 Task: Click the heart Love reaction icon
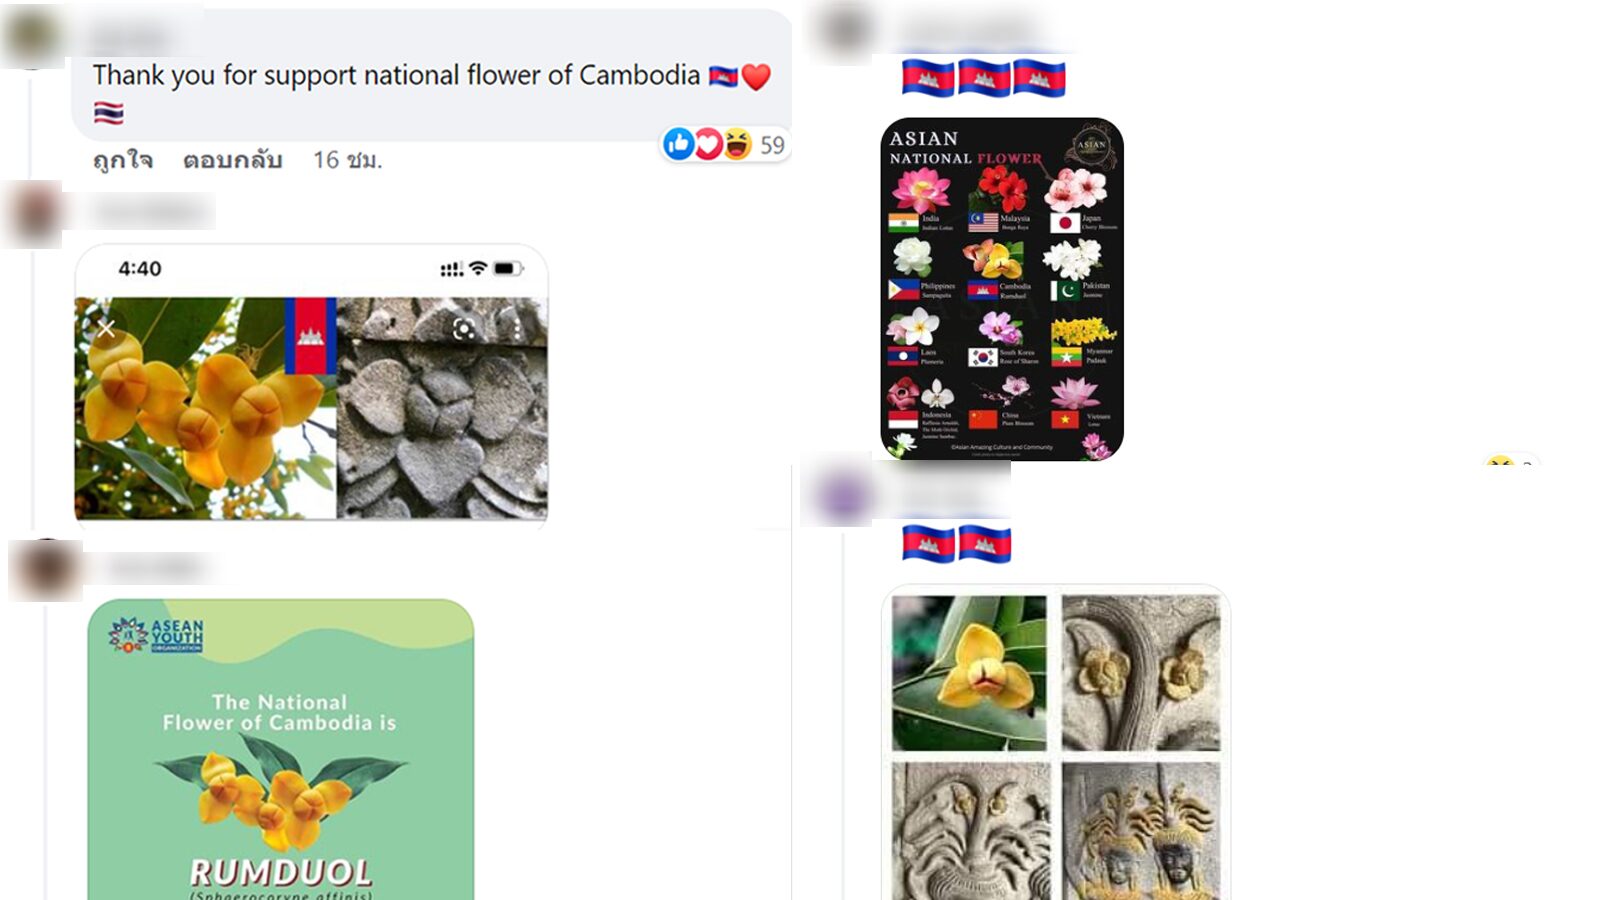[708, 144]
